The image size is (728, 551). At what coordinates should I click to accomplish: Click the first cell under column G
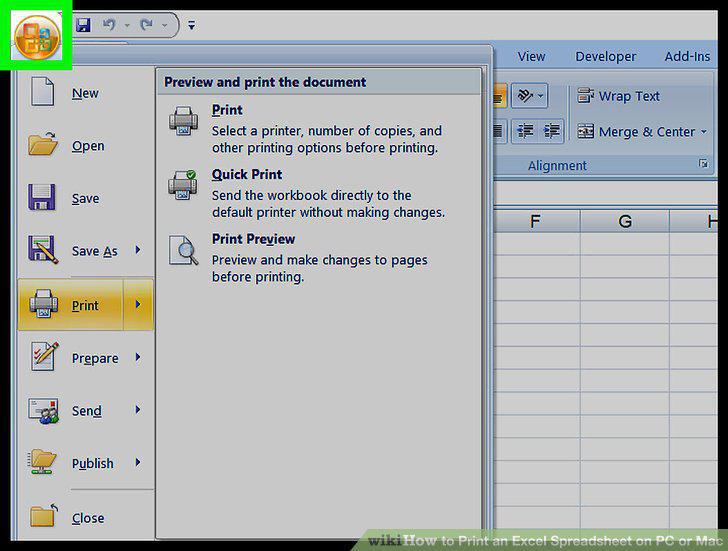(x=625, y=243)
